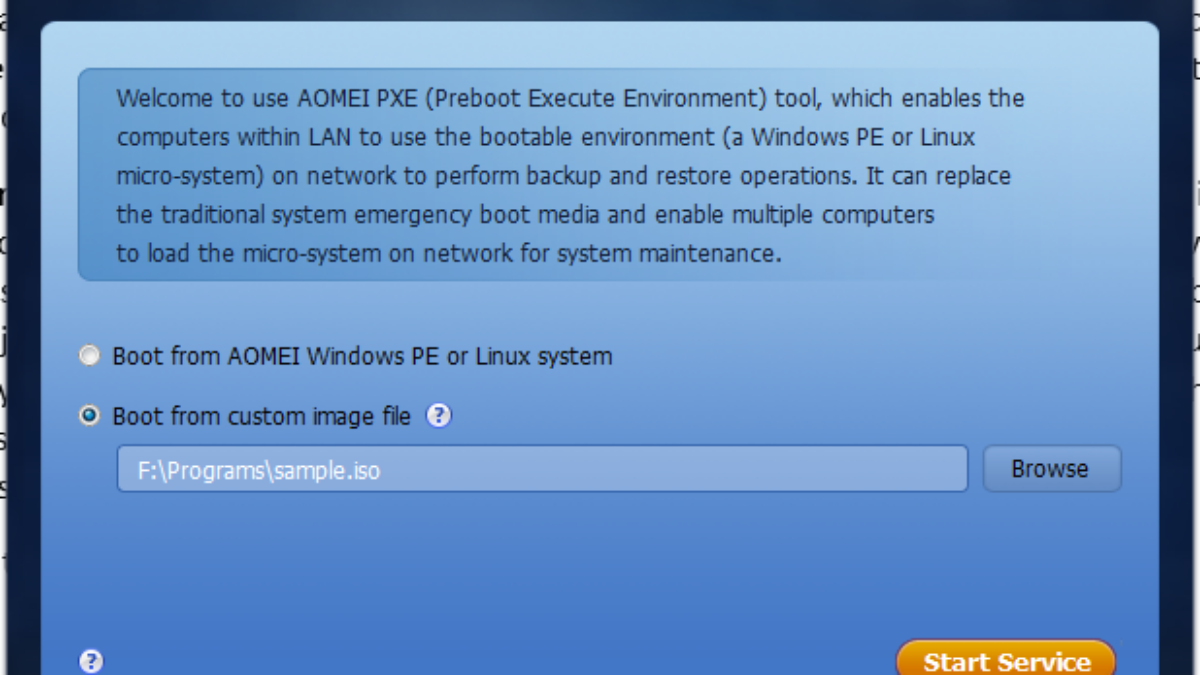Click empty space right of custom image help icon
This screenshot has height=675, width=1200.
click(750, 416)
